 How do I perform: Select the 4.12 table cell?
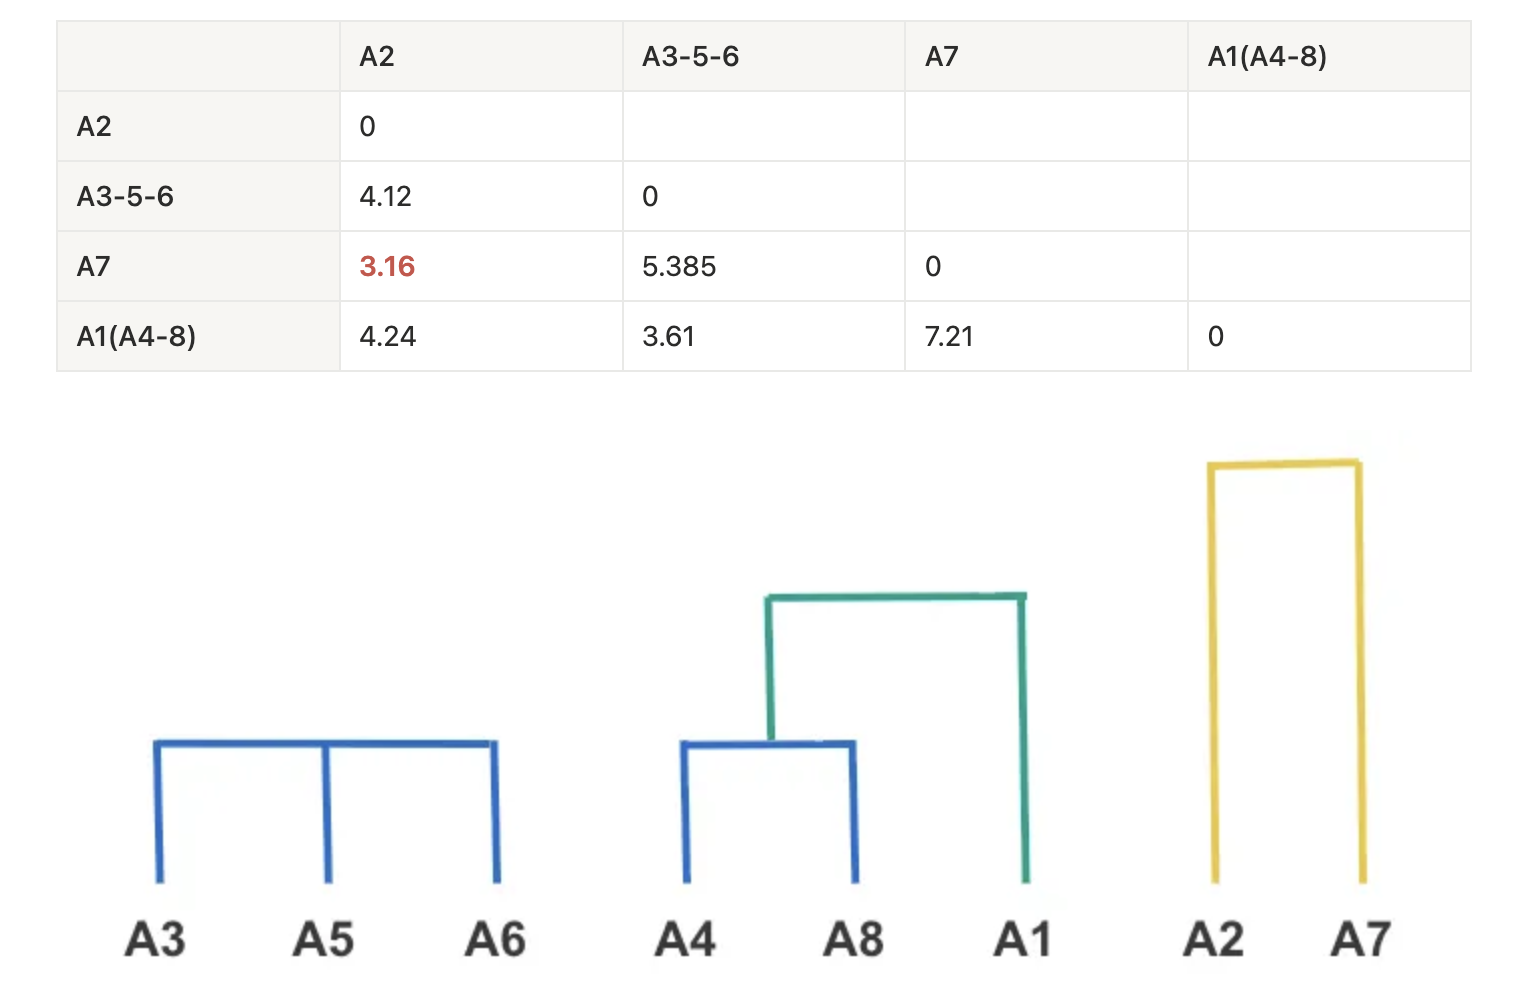tap(385, 196)
